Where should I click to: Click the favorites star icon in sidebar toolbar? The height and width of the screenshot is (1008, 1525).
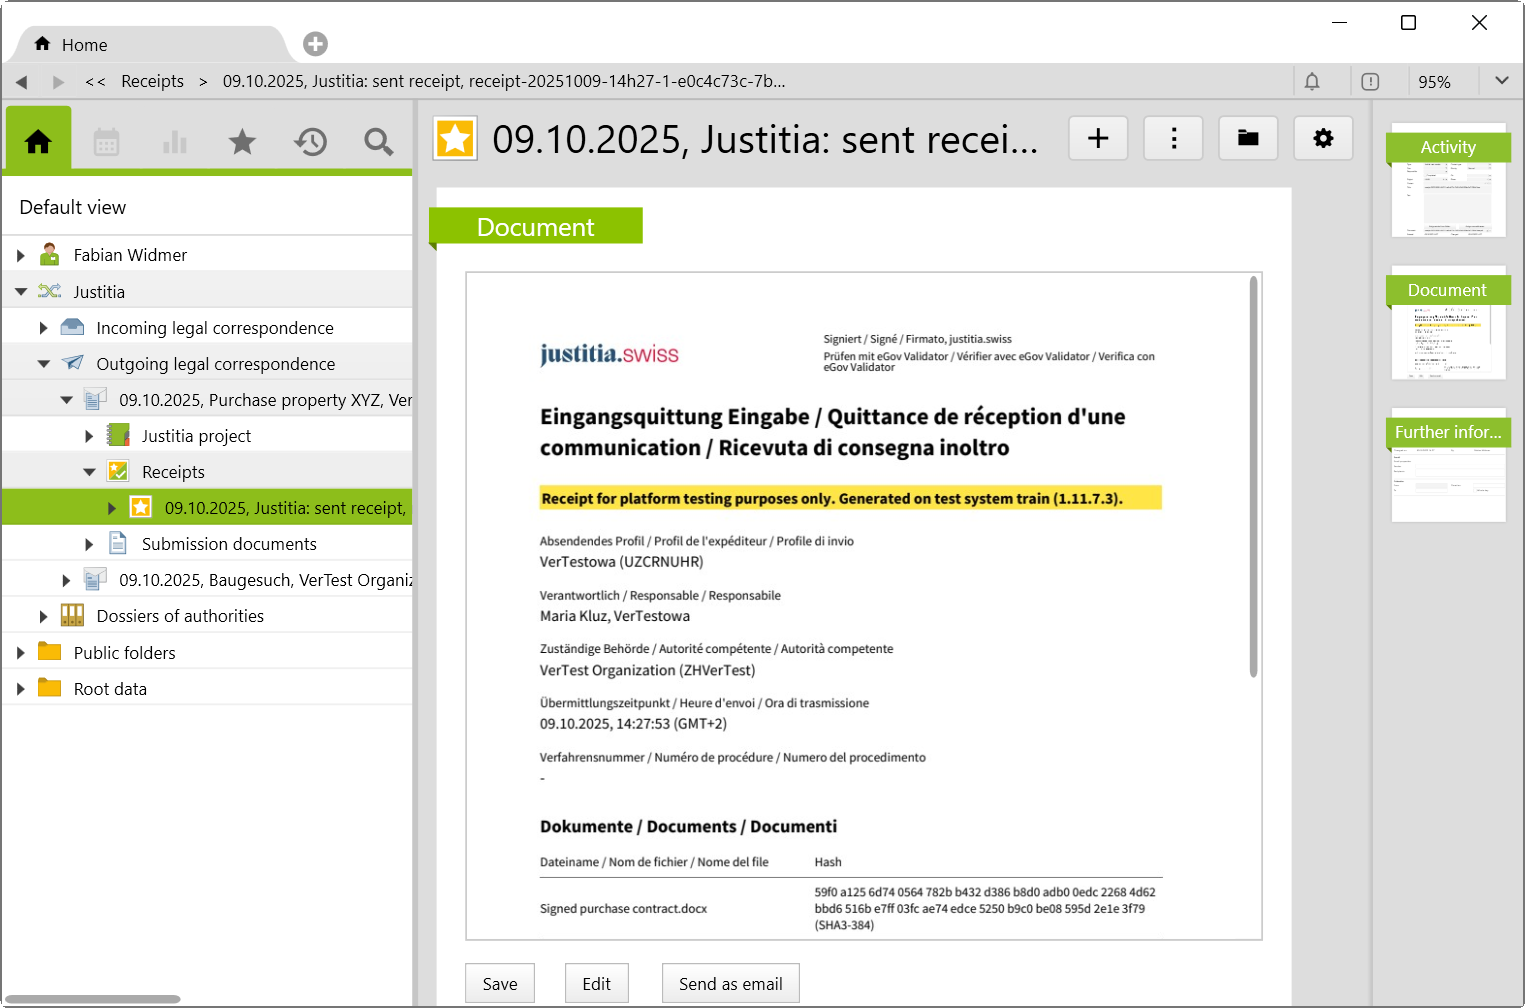tap(242, 142)
